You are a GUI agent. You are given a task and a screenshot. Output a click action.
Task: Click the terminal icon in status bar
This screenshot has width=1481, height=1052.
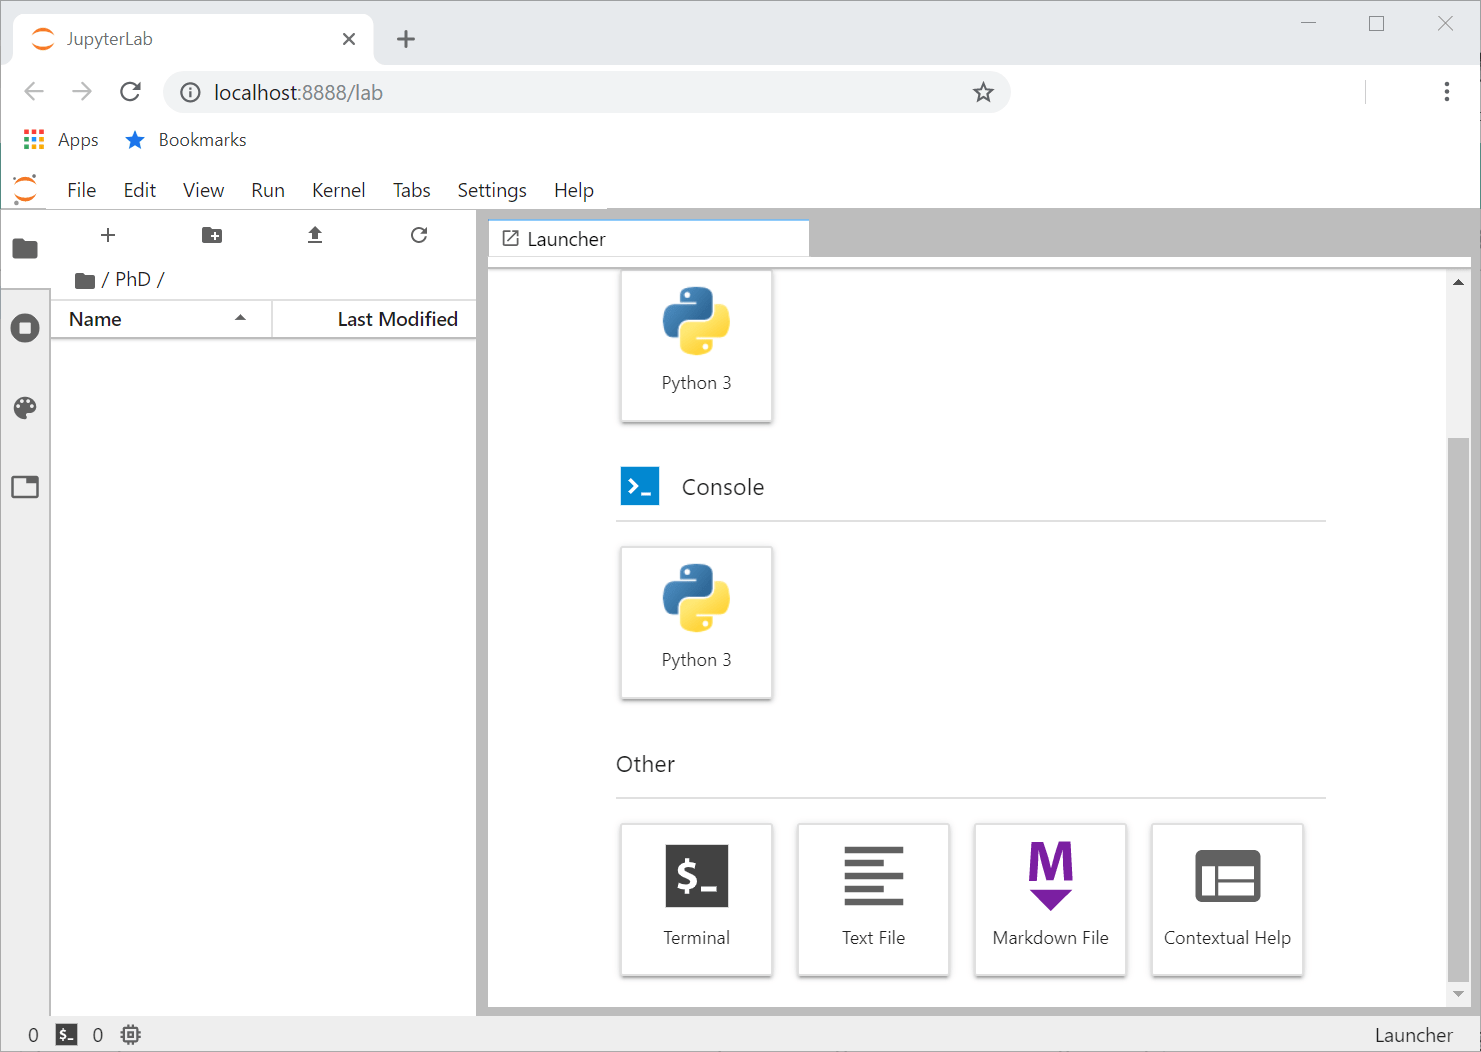[x=66, y=1035]
